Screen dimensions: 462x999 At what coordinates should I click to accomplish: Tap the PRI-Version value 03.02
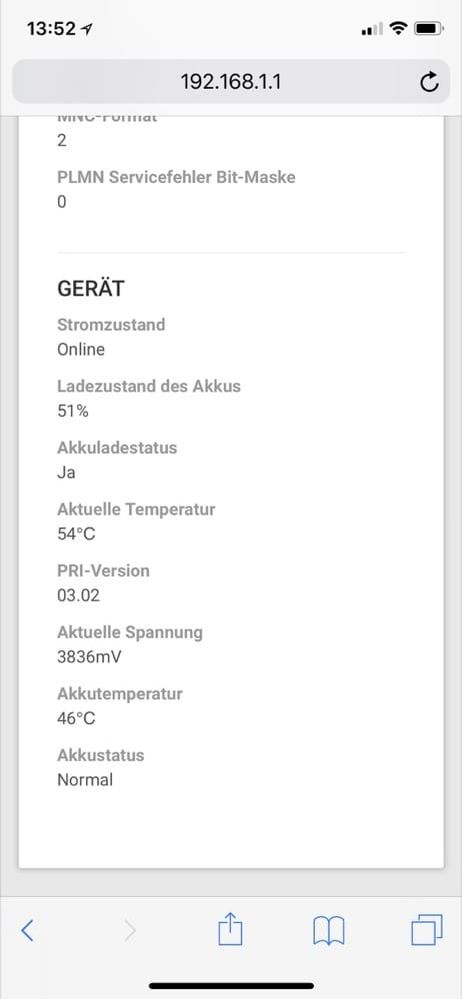point(78,596)
